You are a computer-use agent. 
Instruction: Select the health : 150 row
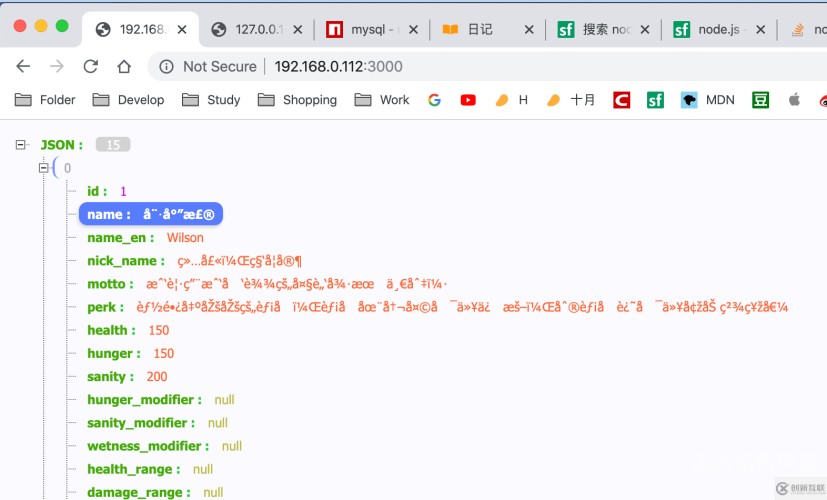pos(128,330)
